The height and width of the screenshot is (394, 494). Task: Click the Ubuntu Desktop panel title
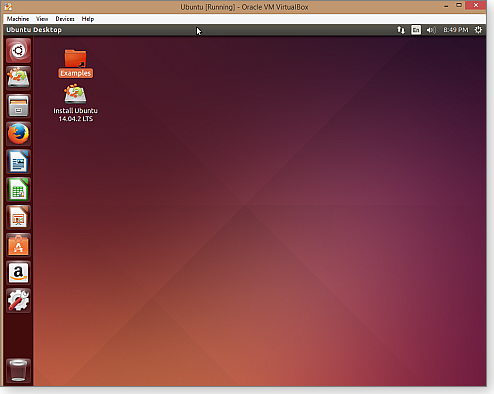[x=34, y=30]
